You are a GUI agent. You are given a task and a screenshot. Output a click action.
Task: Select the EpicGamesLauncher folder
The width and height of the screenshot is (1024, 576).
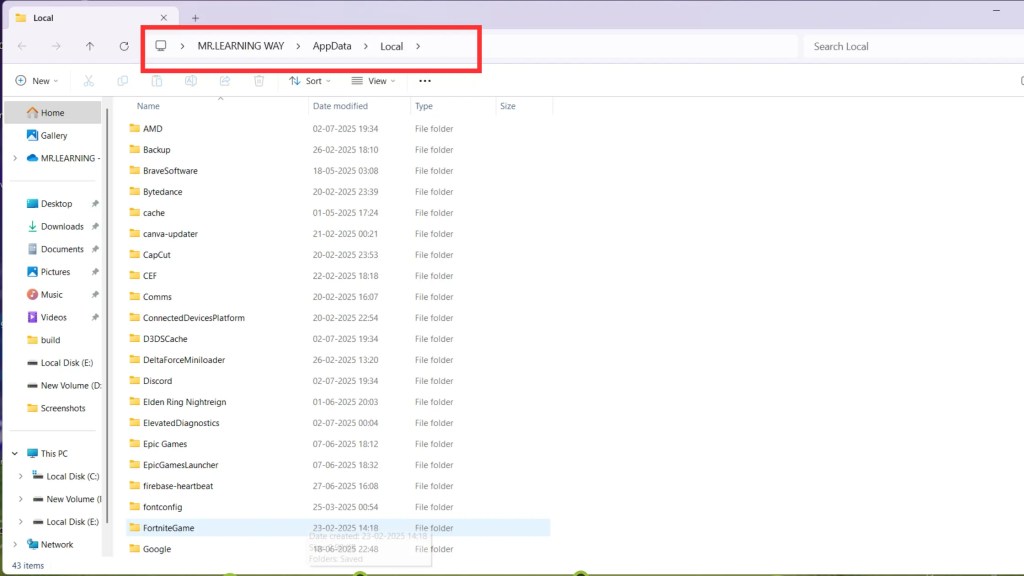[180, 465]
